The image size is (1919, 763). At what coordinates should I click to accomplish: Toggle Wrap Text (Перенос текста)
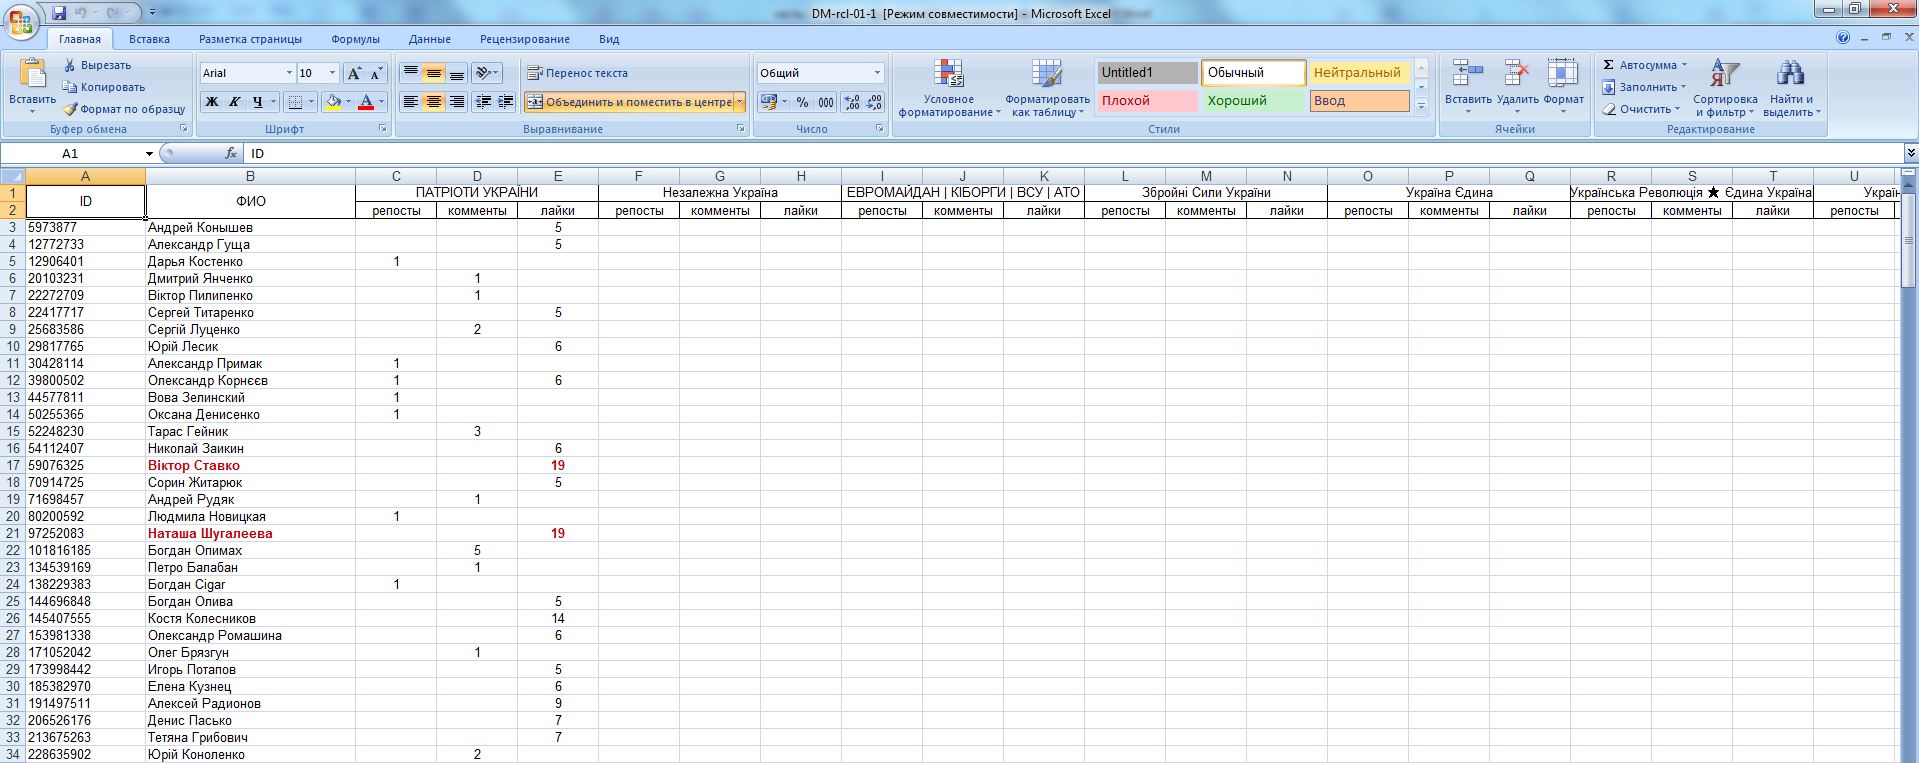pyautogui.click(x=577, y=73)
